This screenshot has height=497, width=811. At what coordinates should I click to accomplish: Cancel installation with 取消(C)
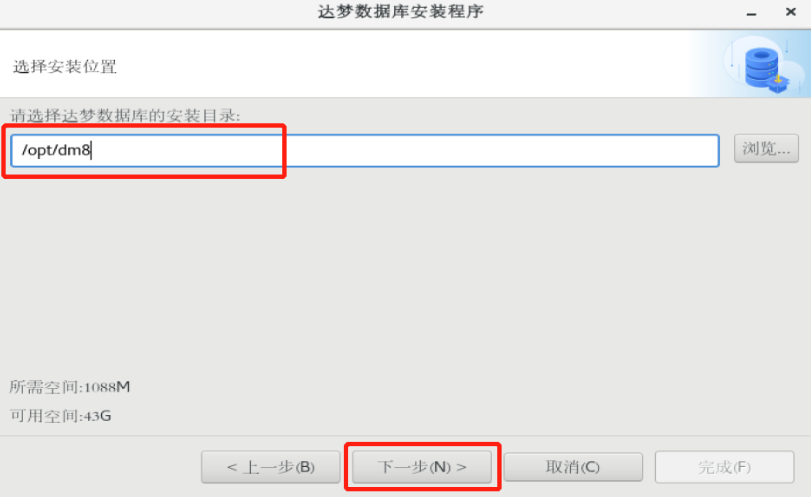[x=573, y=467]
